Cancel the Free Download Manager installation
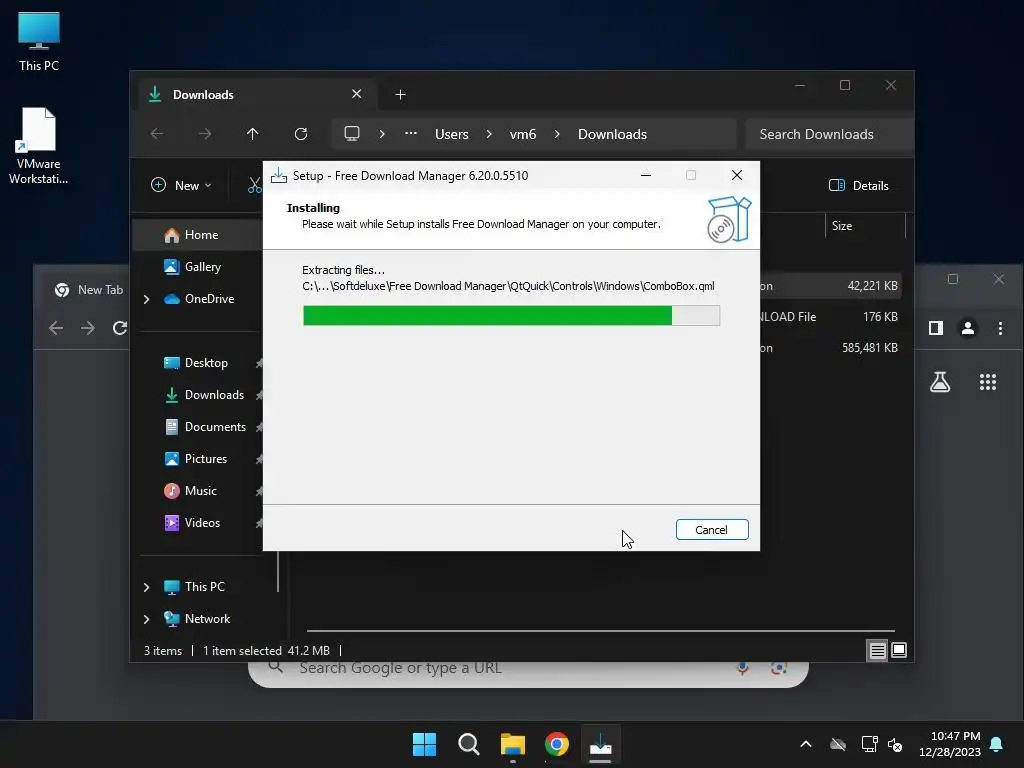The image size is (1024, 768). 712,530
